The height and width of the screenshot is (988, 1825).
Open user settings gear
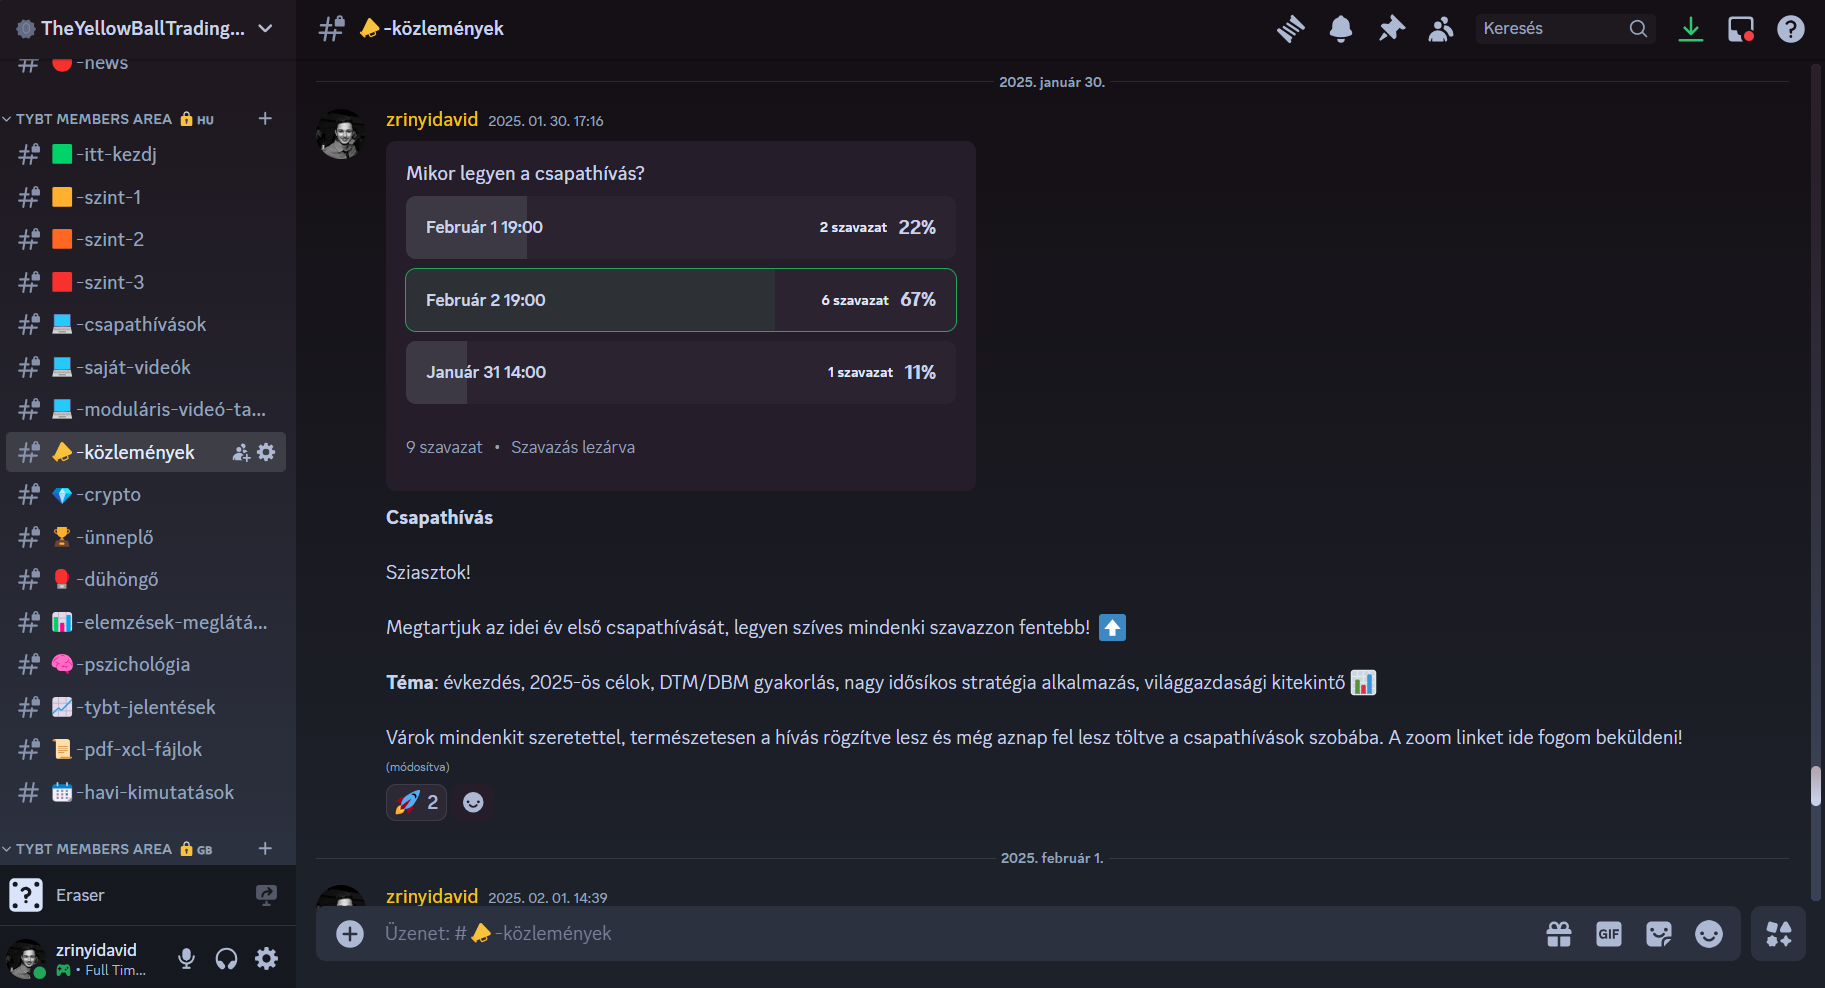coord(266,959)
